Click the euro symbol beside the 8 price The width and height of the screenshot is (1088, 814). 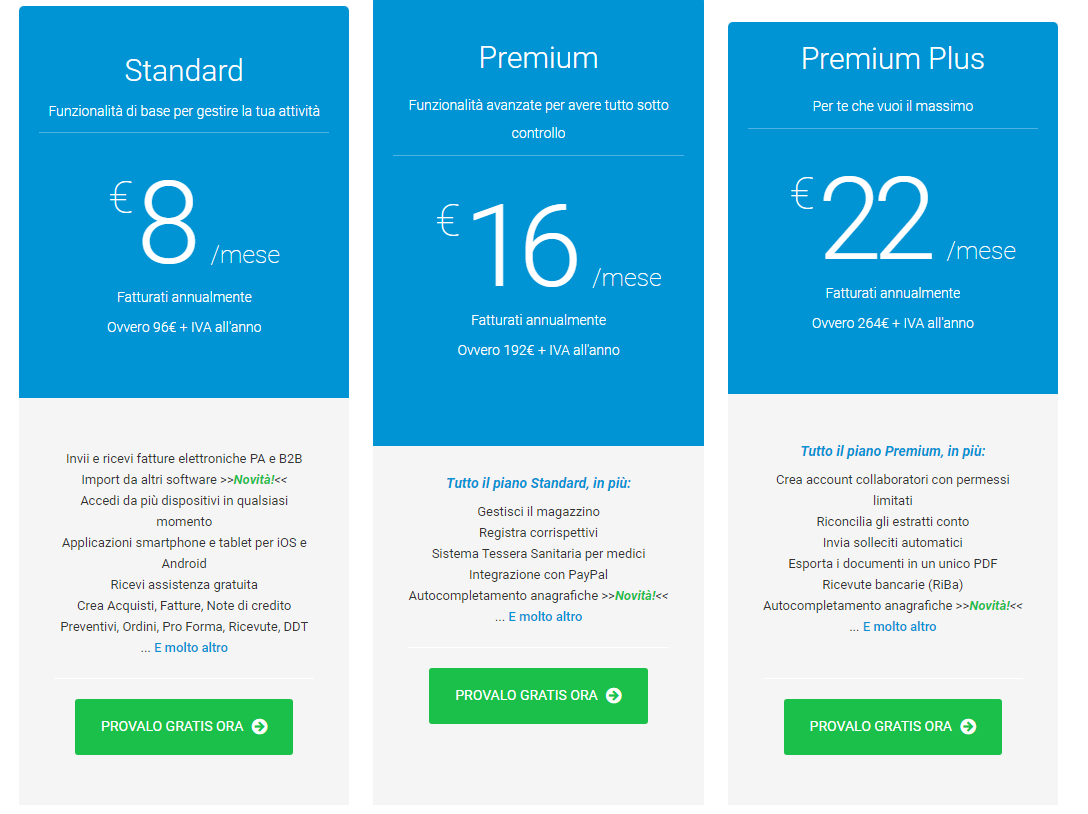point(121,196)
